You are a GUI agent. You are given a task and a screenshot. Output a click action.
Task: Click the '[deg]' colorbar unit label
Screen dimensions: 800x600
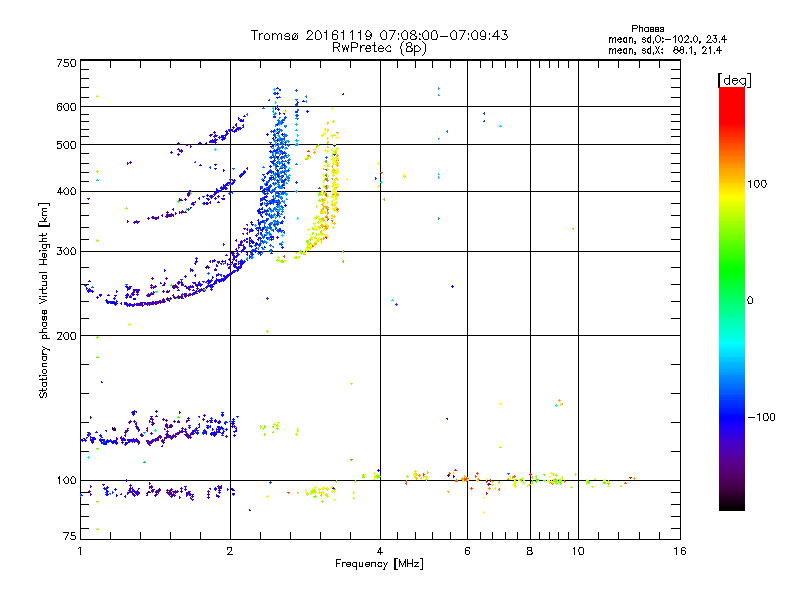pos(734,80)
